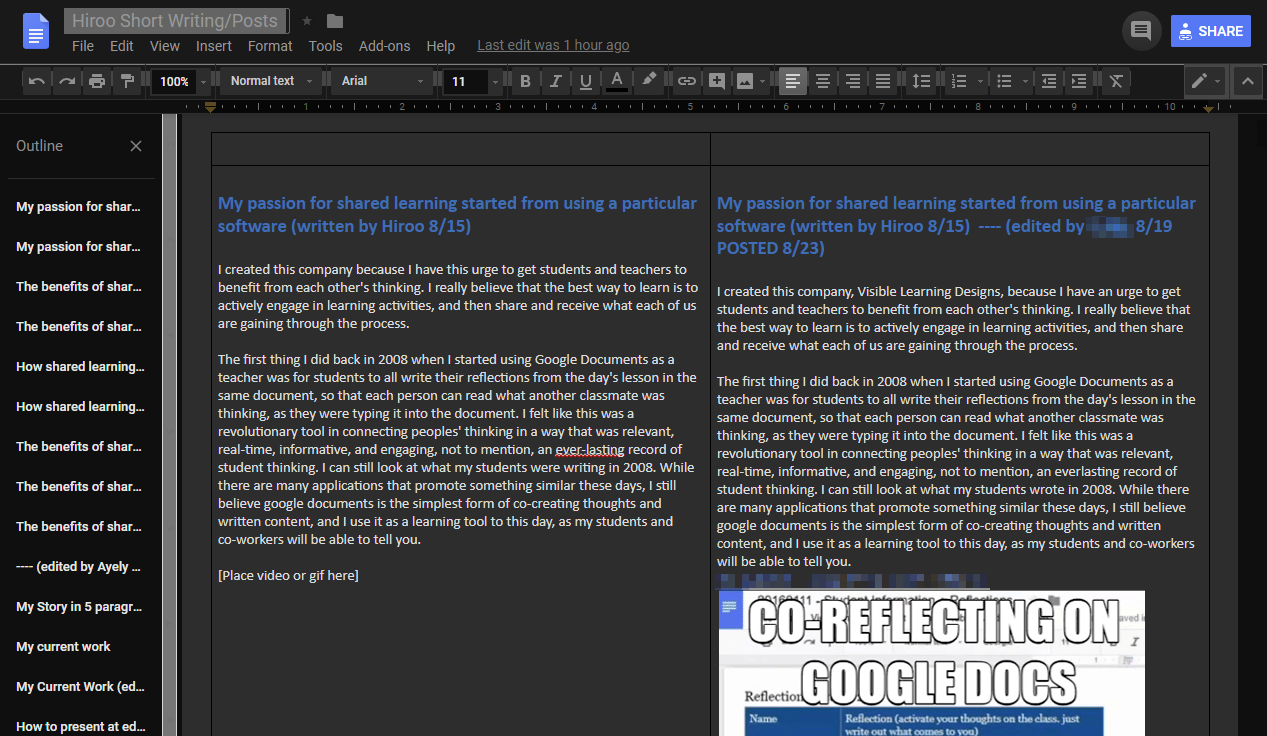Click the SHARE button
The image size is (1267, 736).
1211,31
